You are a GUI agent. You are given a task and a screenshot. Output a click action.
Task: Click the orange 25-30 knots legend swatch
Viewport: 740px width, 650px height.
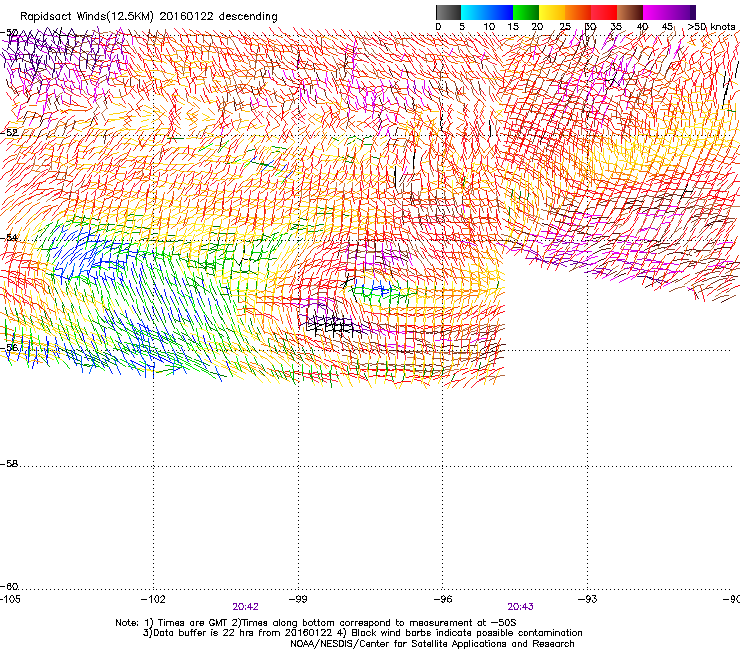[578, 12]
